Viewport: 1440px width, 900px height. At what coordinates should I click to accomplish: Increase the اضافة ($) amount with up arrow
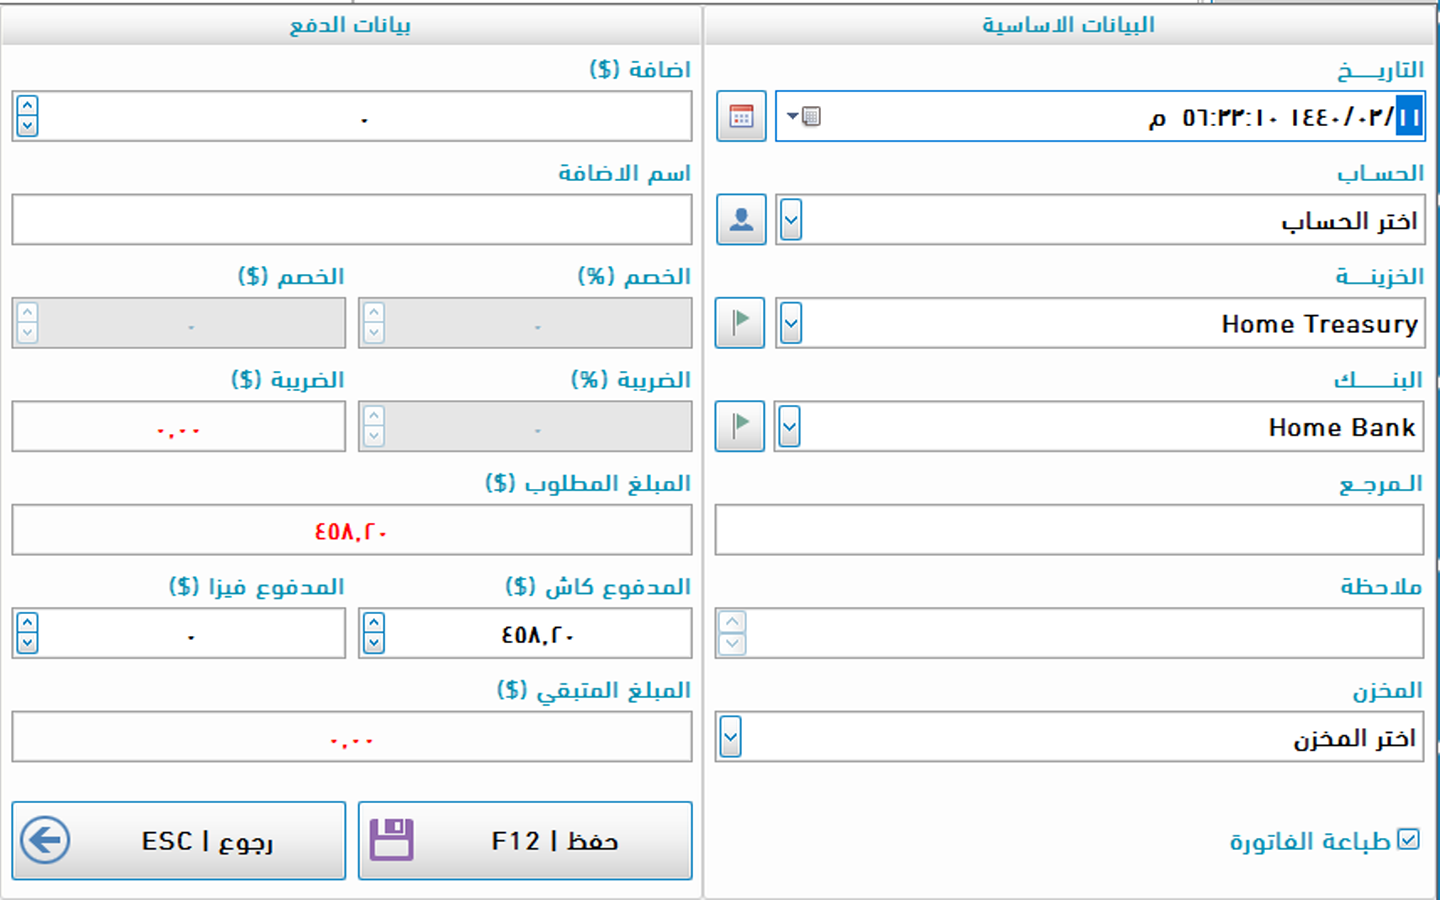(28, 105)
